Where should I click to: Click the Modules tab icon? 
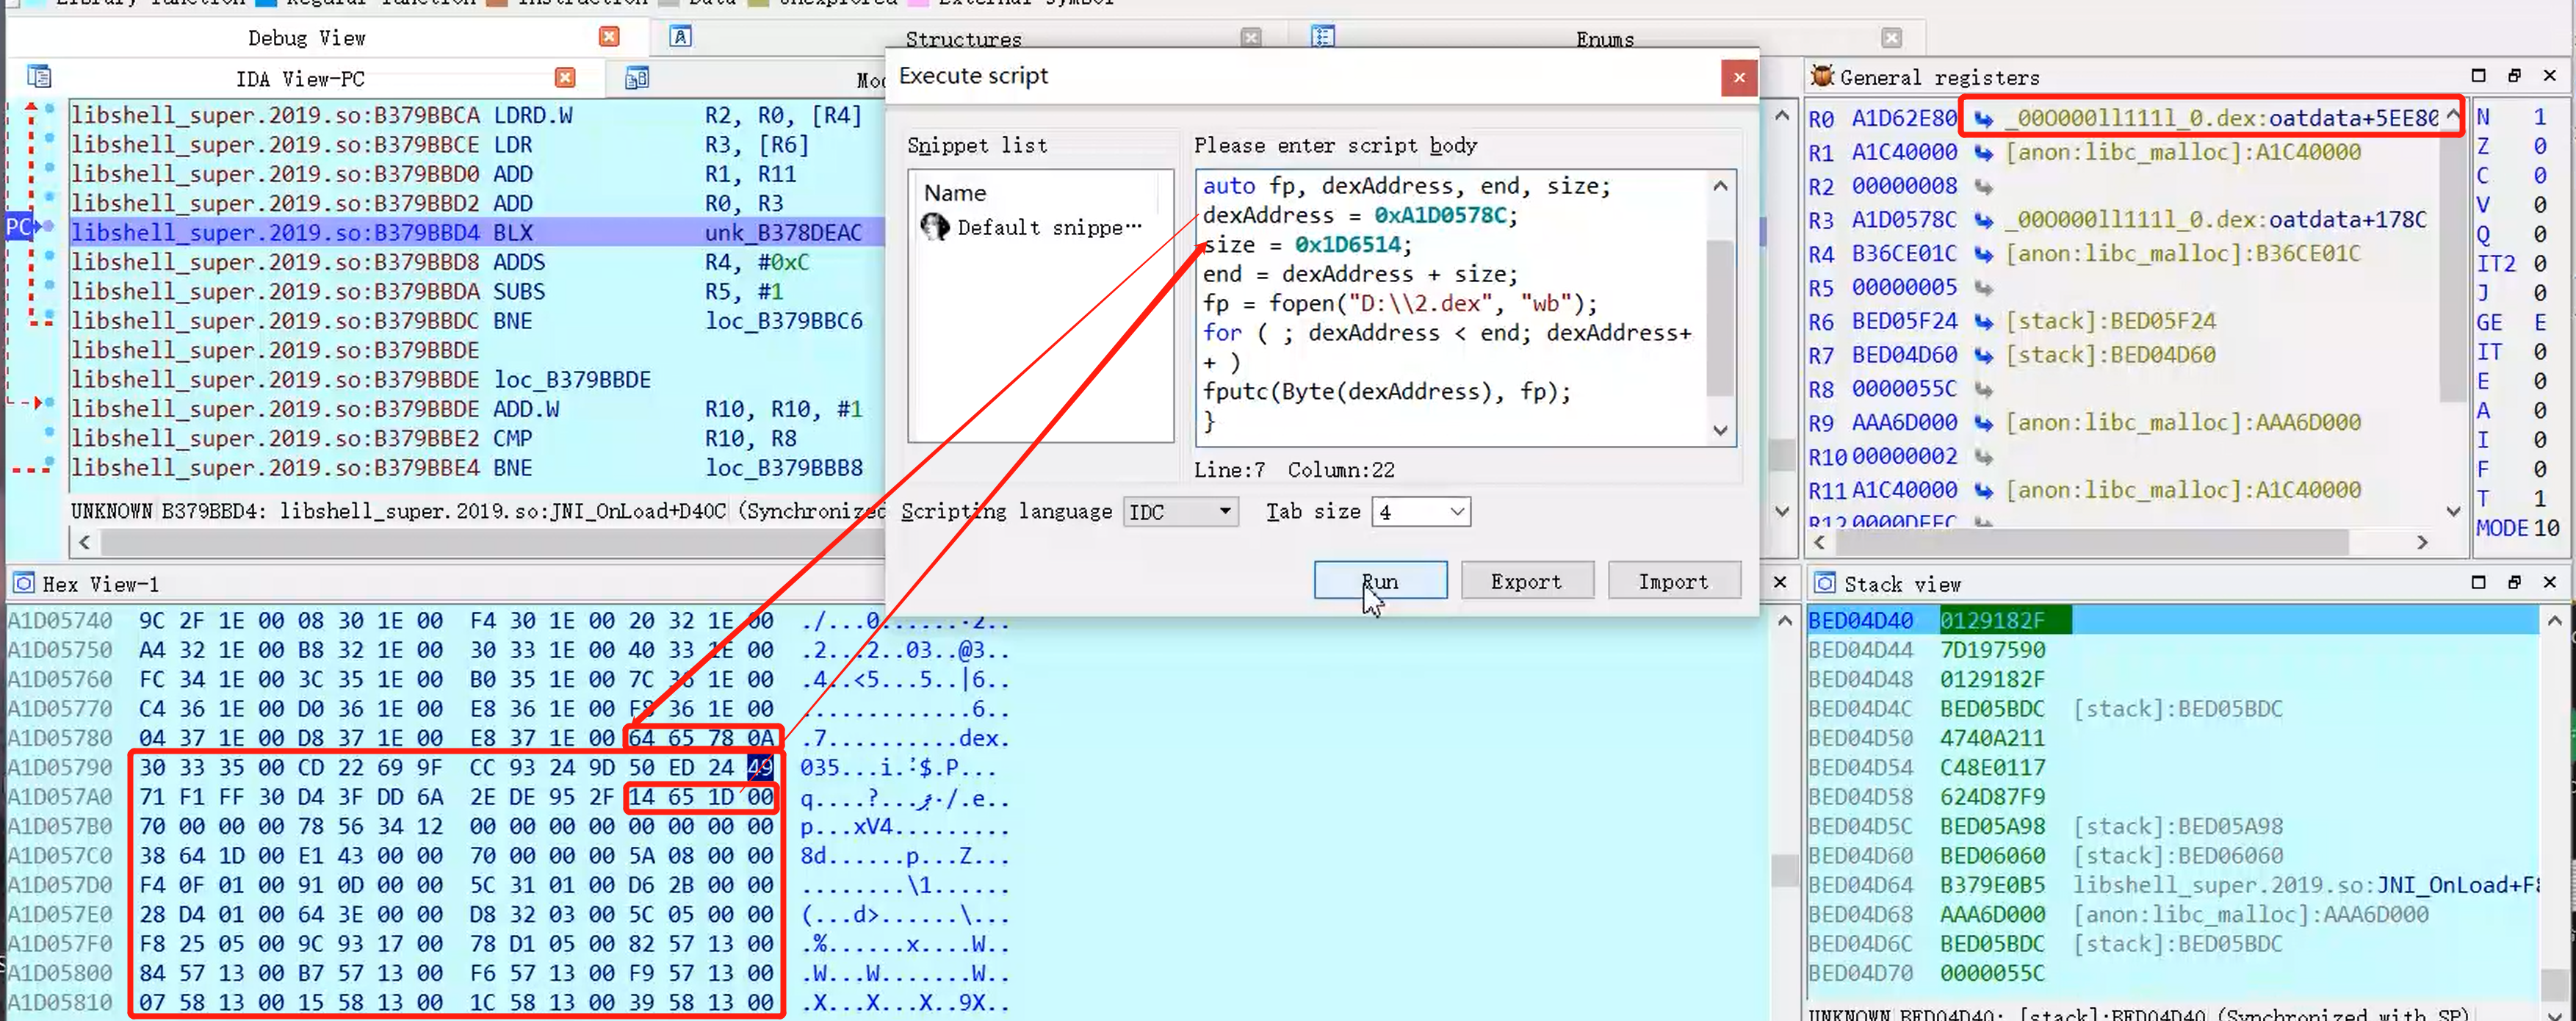point(637,78)
